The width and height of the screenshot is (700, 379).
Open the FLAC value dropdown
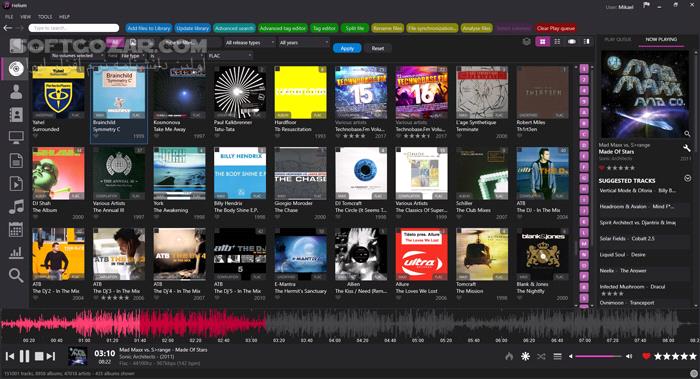pos(229,56)
